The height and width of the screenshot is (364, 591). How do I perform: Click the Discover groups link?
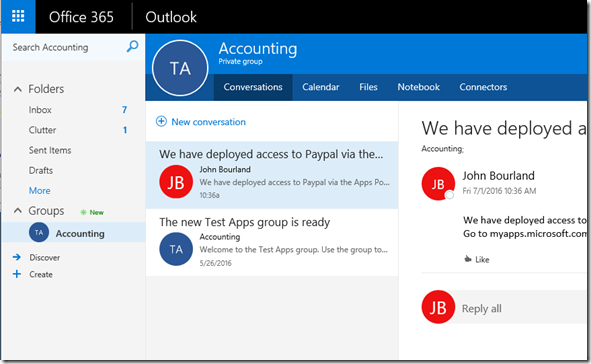tap(44, 257)
